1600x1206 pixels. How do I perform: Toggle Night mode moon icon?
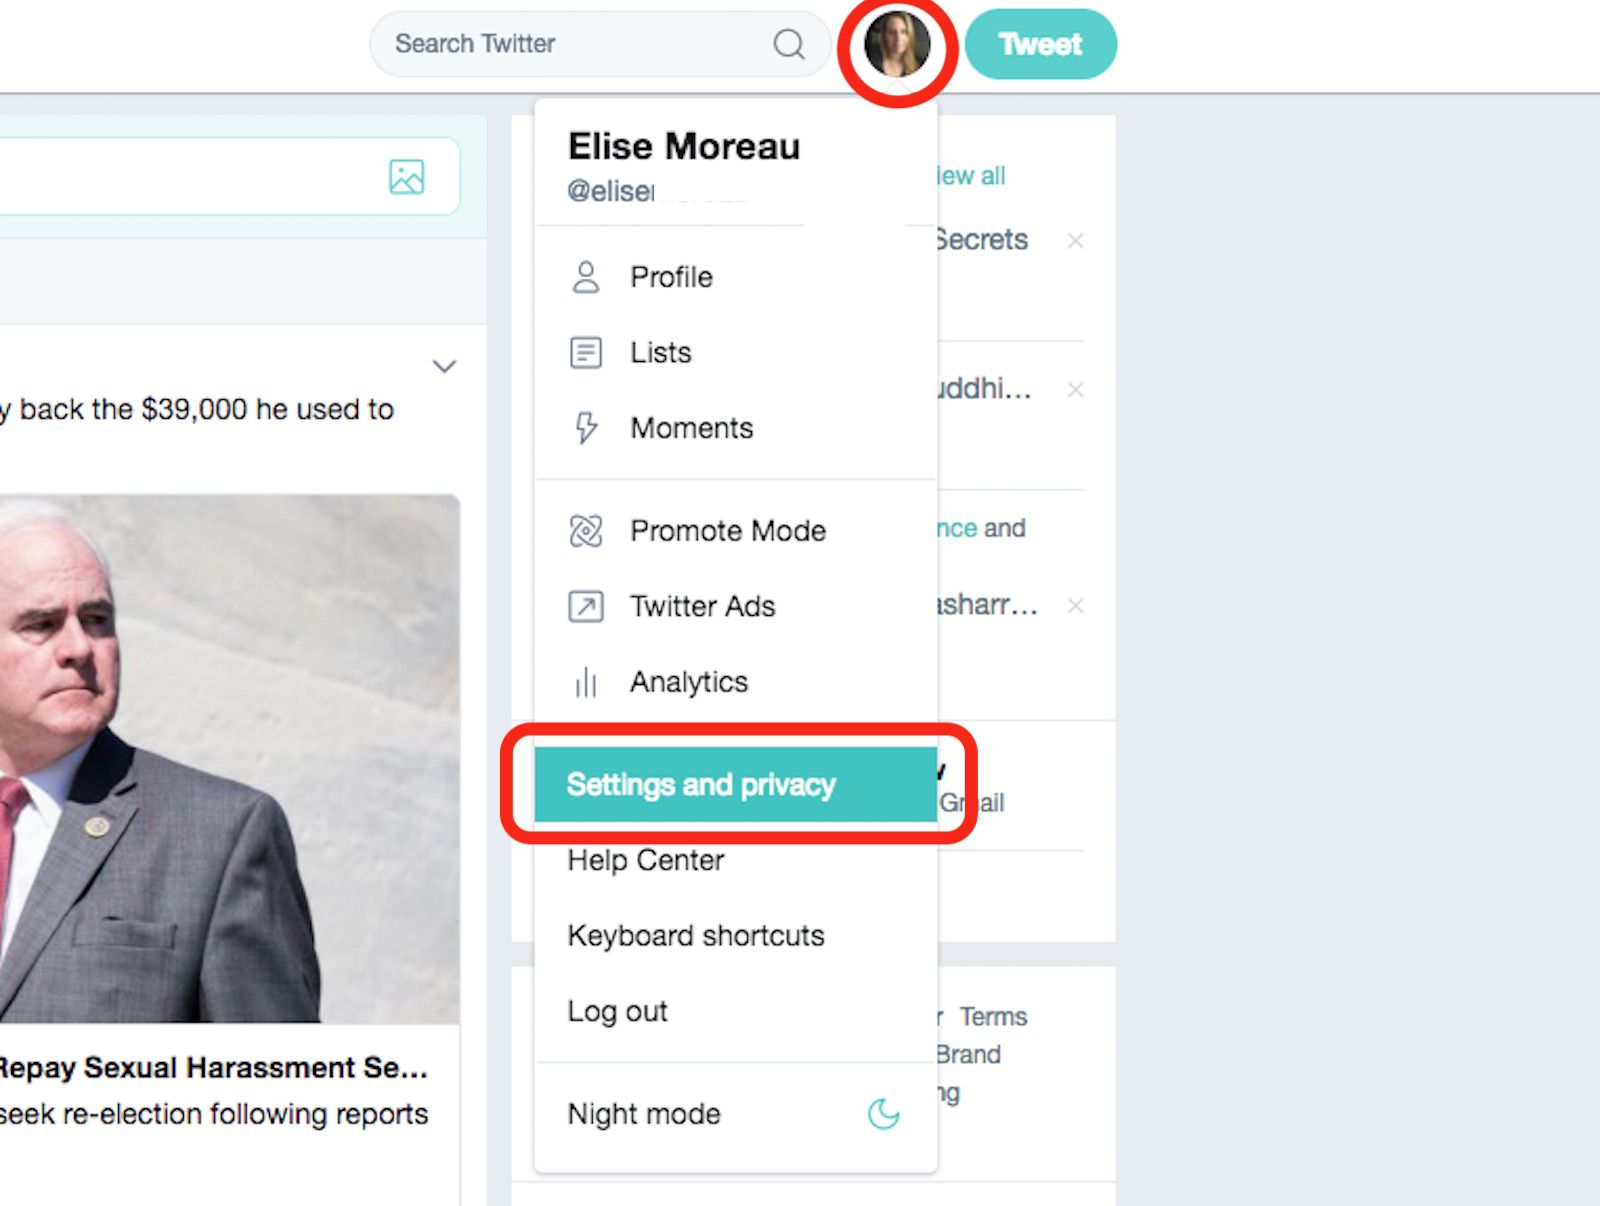click(x=883, y=1113)
